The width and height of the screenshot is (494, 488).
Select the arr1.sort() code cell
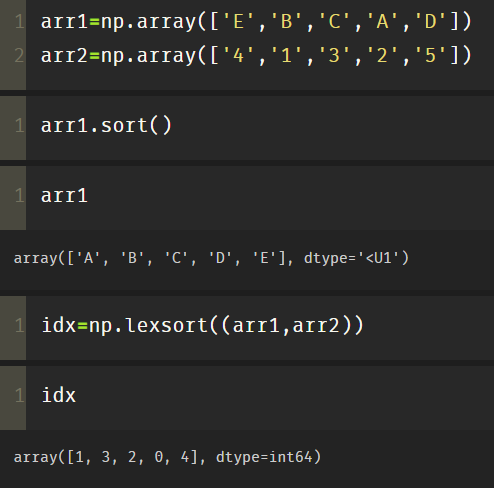[260, 128]
